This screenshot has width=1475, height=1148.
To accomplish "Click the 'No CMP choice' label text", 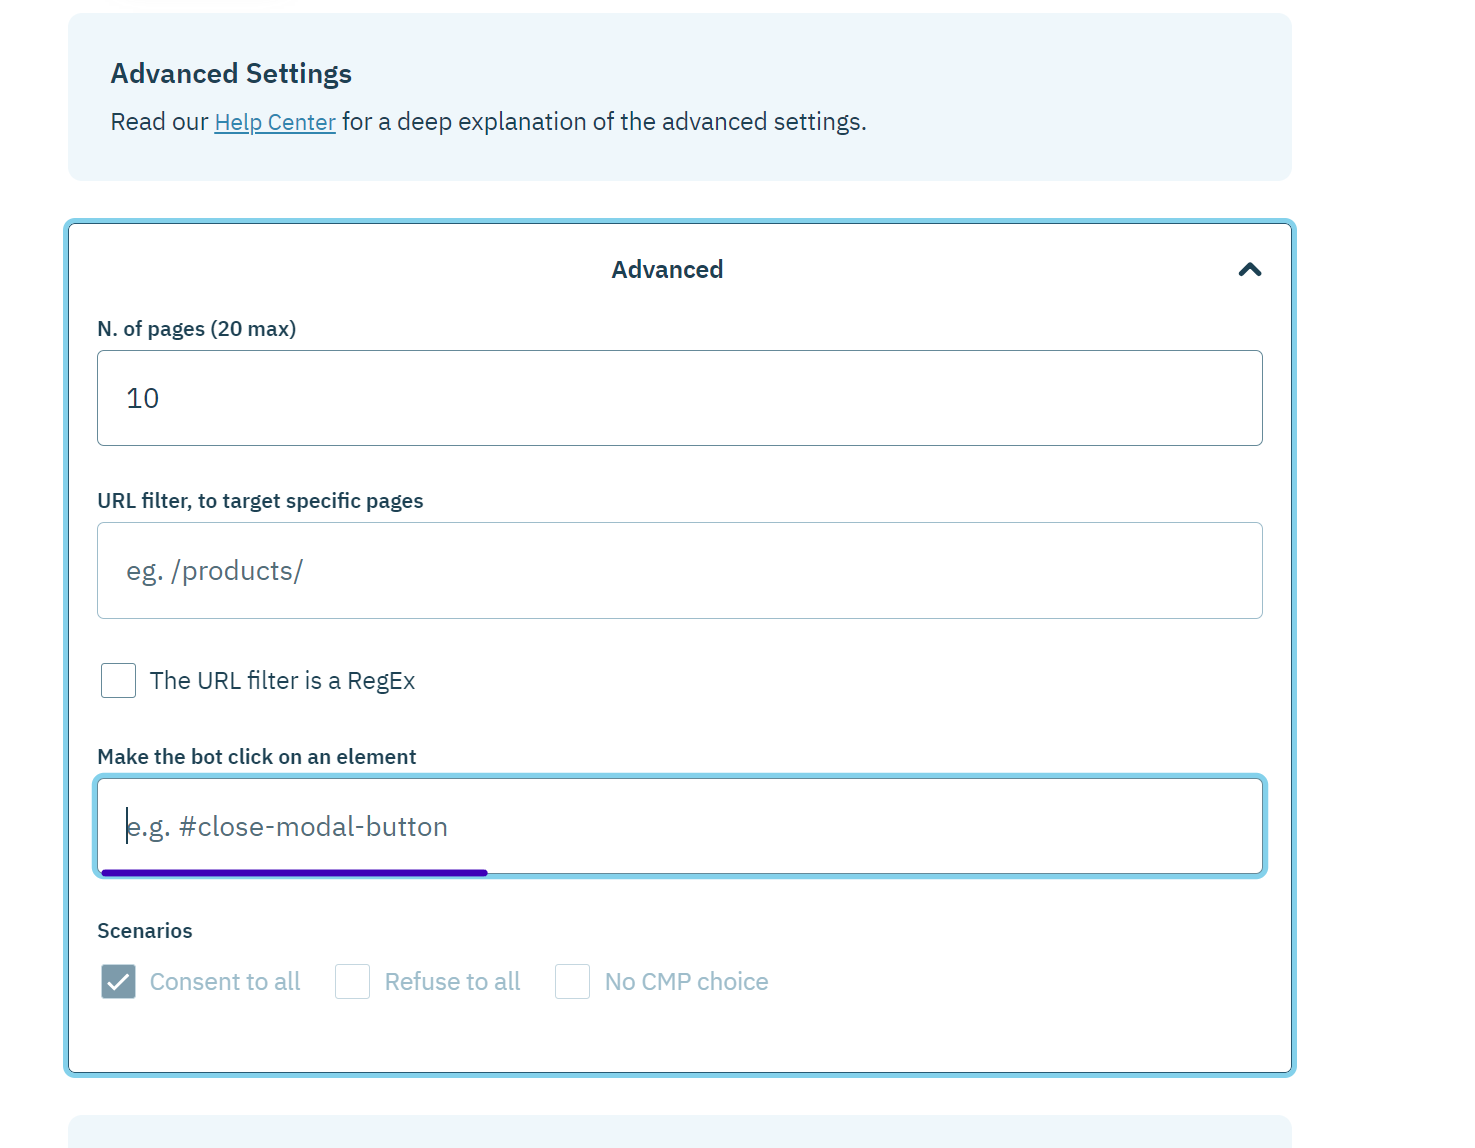I will [686, 981].
